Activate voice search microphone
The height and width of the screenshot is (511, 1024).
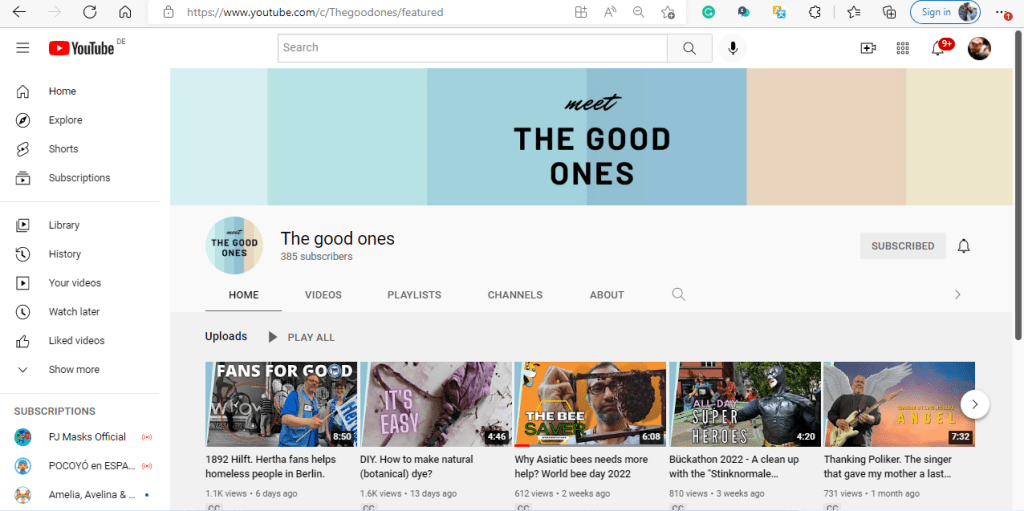click(x=733, y=48)
